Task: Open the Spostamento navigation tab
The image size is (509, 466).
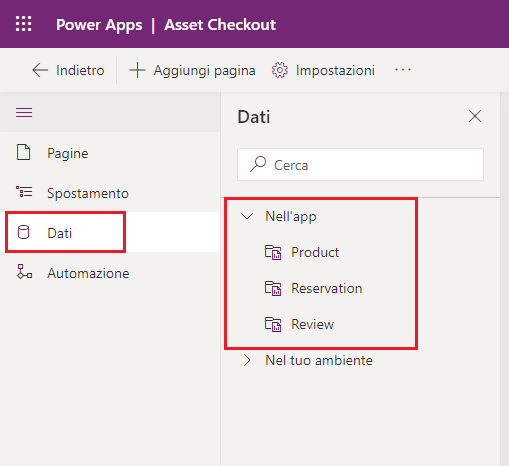Action: [x=110, y=193]
